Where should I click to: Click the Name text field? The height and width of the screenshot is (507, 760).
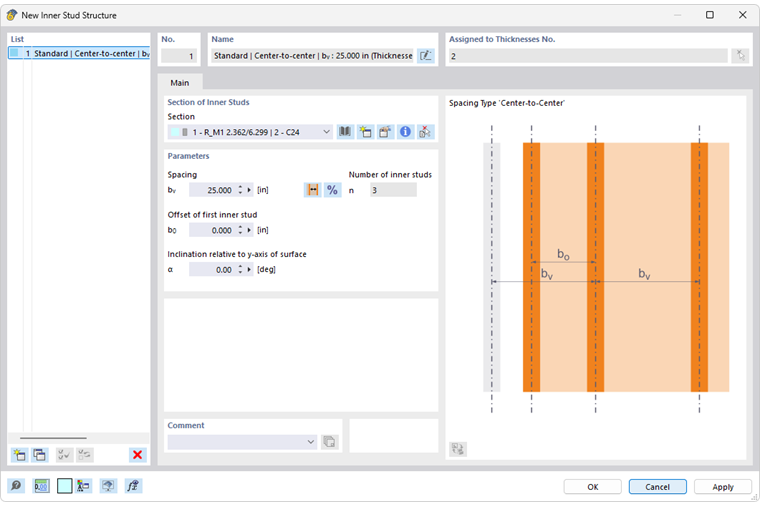click(x=313, y=56)
